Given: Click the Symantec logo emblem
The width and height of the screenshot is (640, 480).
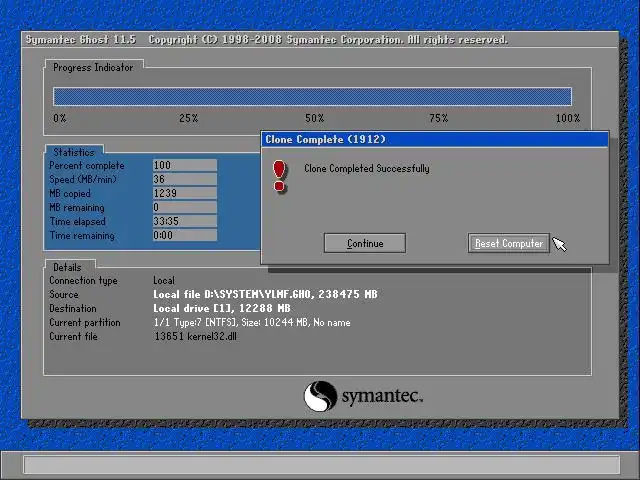Looking at the screenshot, I should 320,396.
